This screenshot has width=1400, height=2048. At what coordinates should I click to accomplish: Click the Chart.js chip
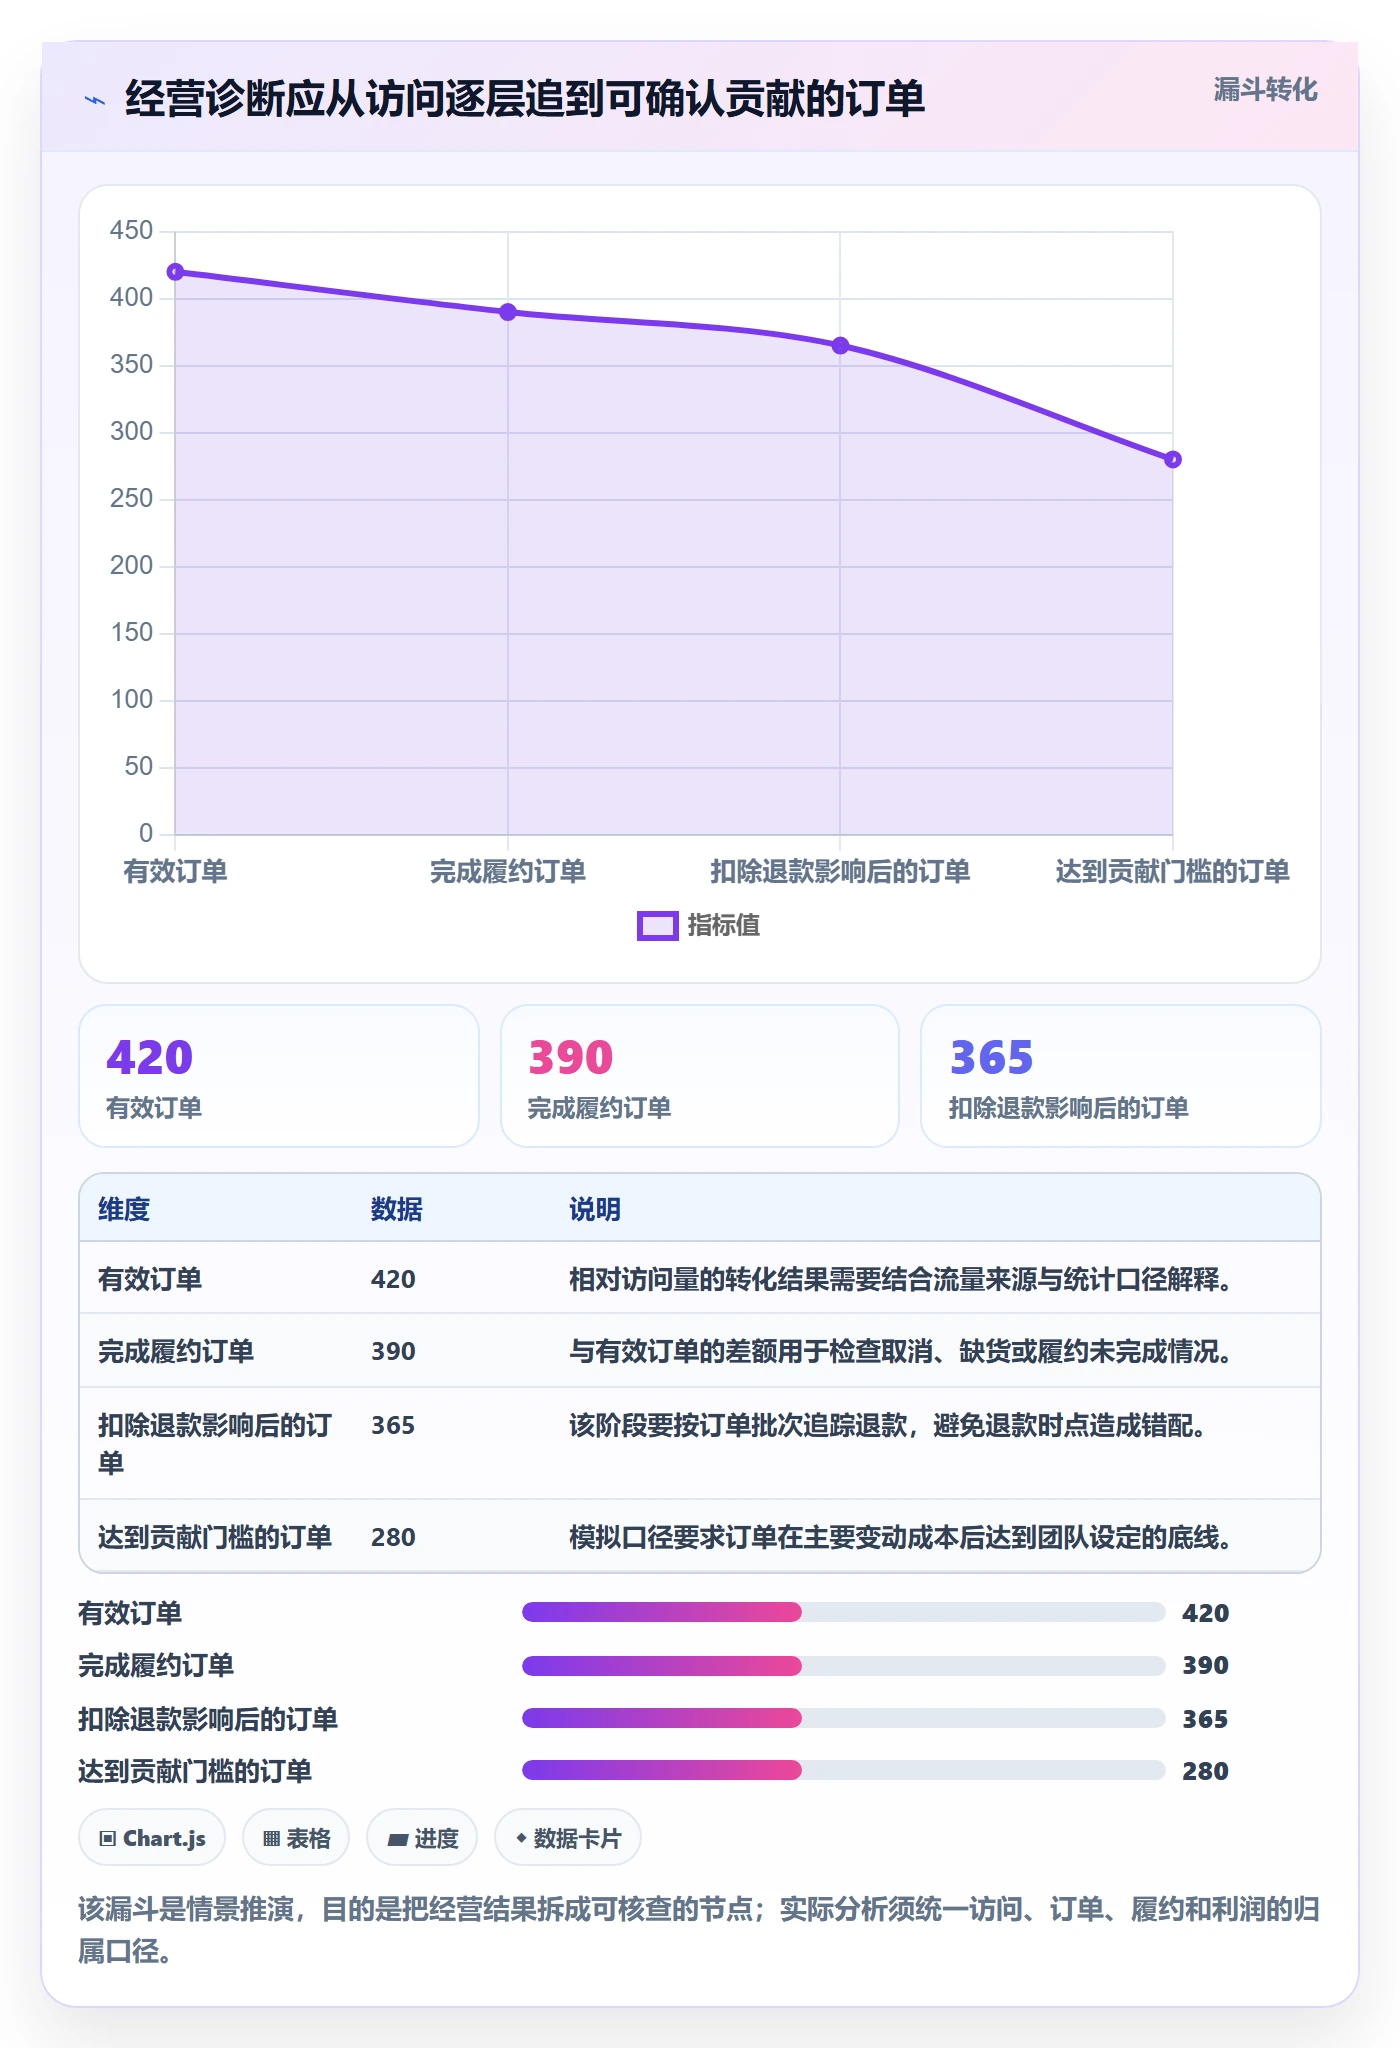click(x=152, y=1838)
